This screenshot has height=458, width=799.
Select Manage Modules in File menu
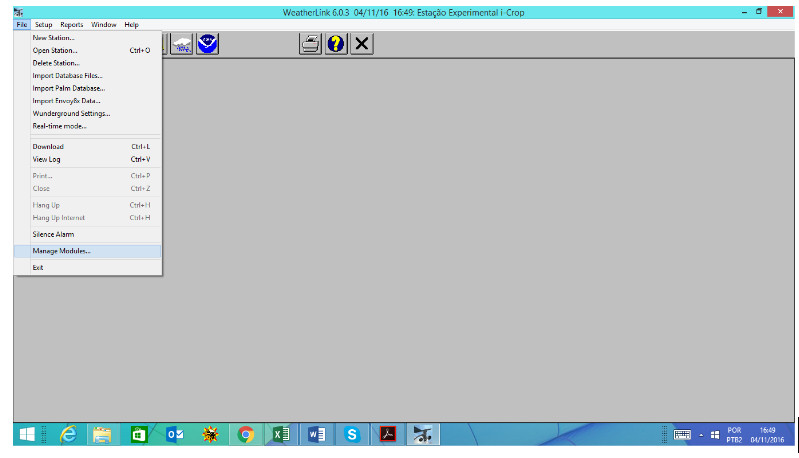[62, 251]
